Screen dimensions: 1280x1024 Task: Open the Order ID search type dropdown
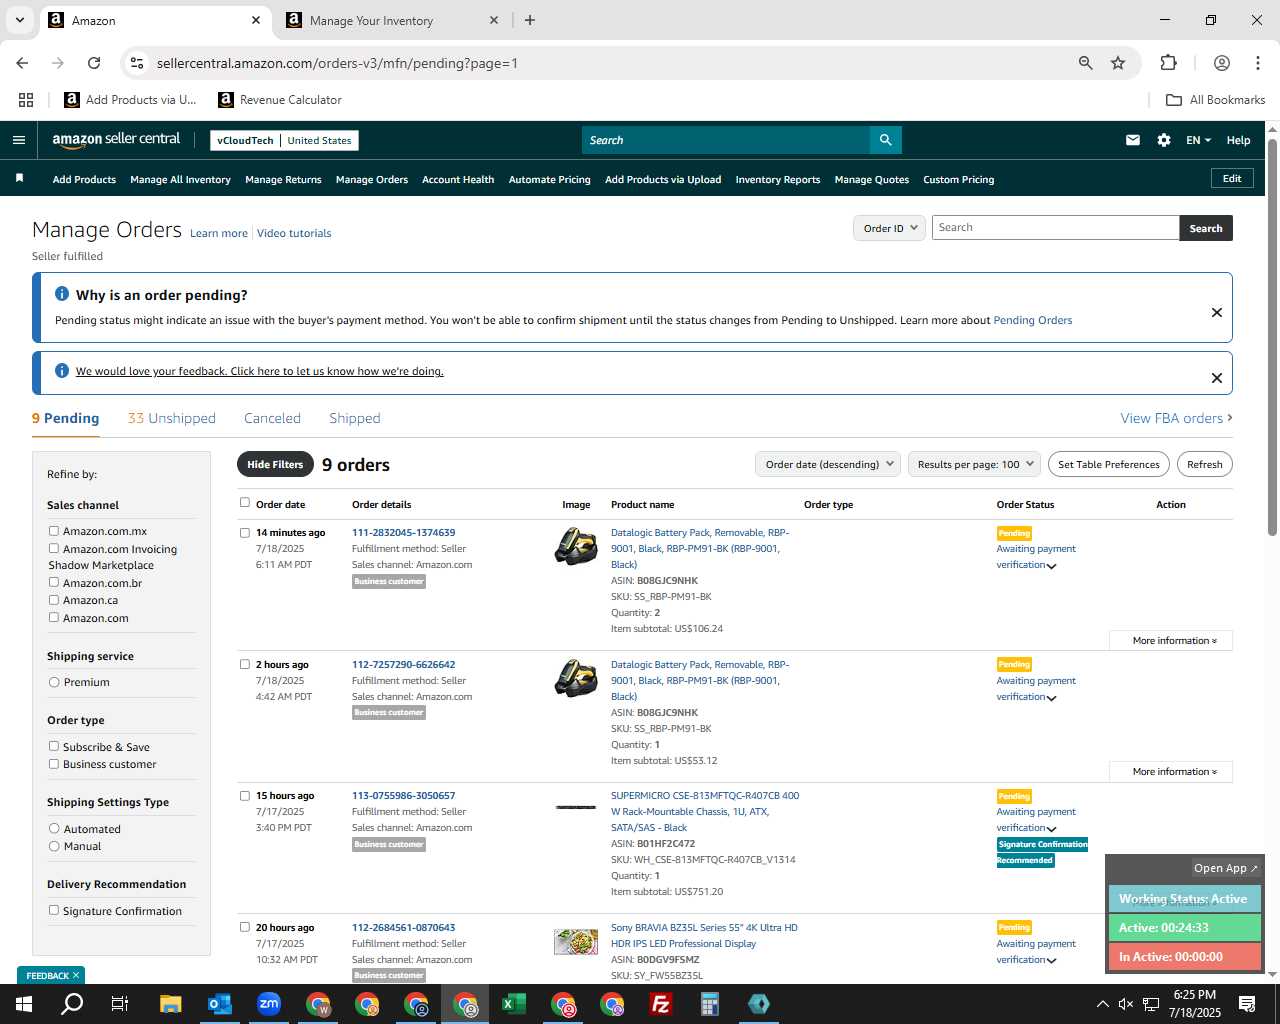click(x=889, y=228)
